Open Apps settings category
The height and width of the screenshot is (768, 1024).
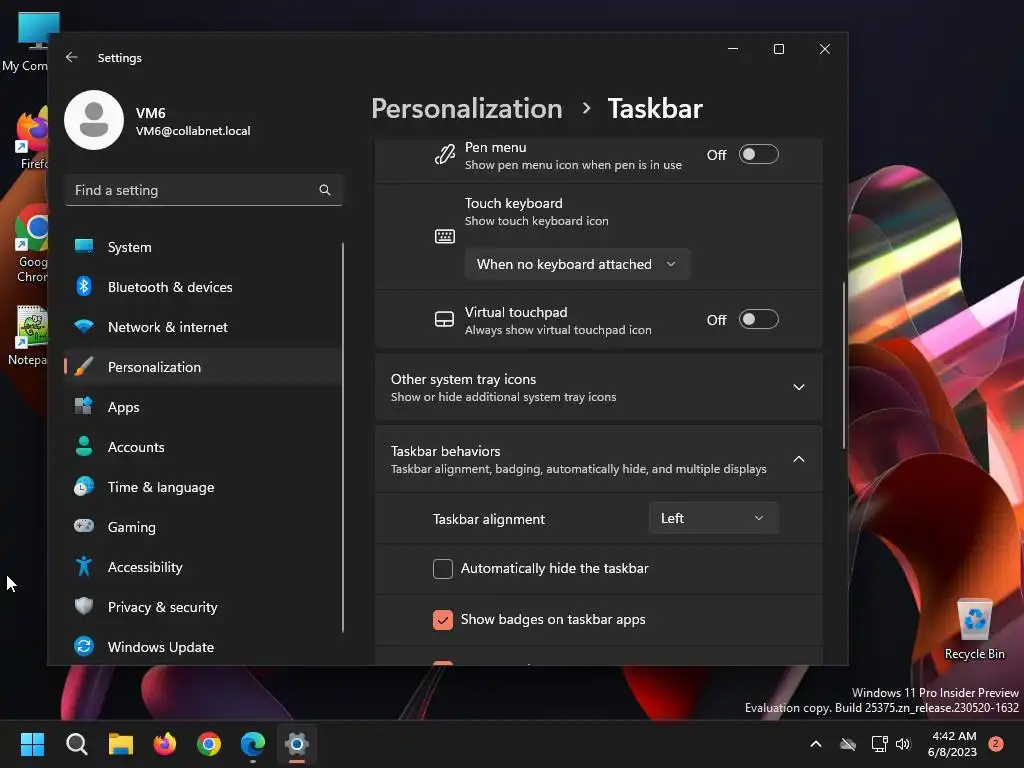pyautogui.click(x=202, y=407)
